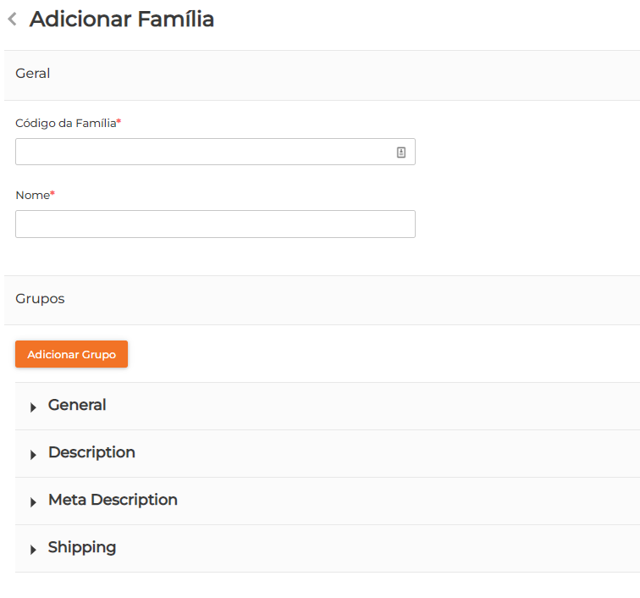Select the Grupos section header
The width and height of the screenshot is (640, 598).
coord(40,299)
